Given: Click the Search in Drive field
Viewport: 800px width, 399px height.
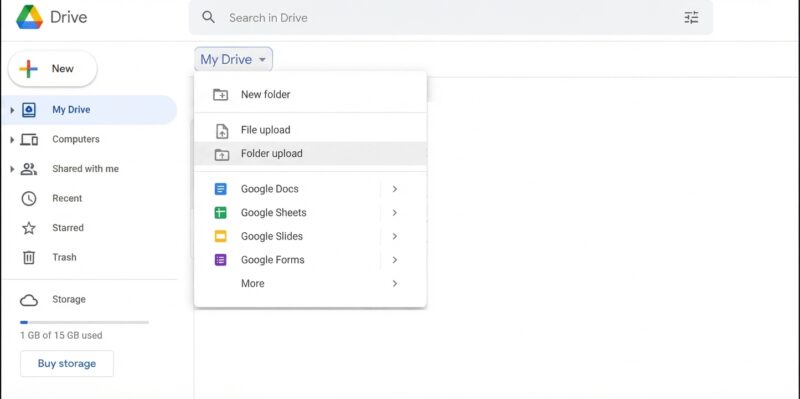Looking at the screenshot, I should [x=451, y=17].
